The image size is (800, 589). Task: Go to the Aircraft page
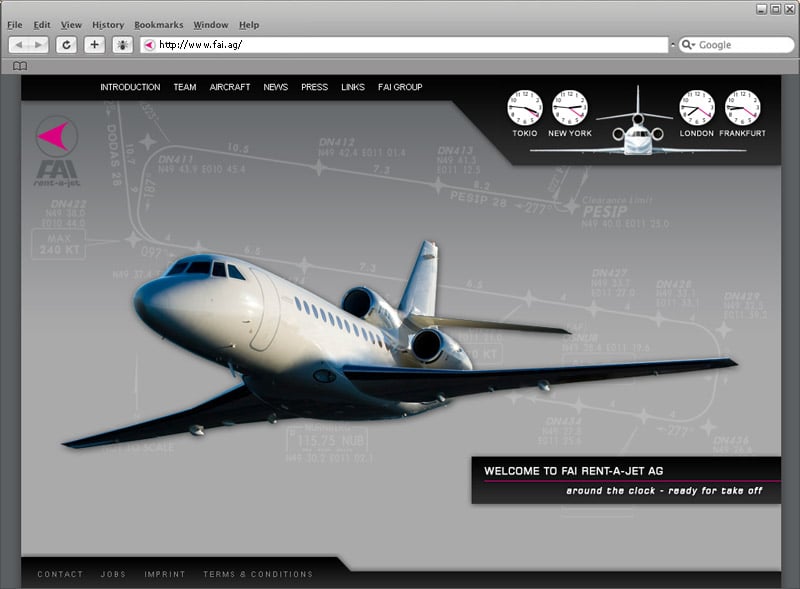[x=230, y=87]
